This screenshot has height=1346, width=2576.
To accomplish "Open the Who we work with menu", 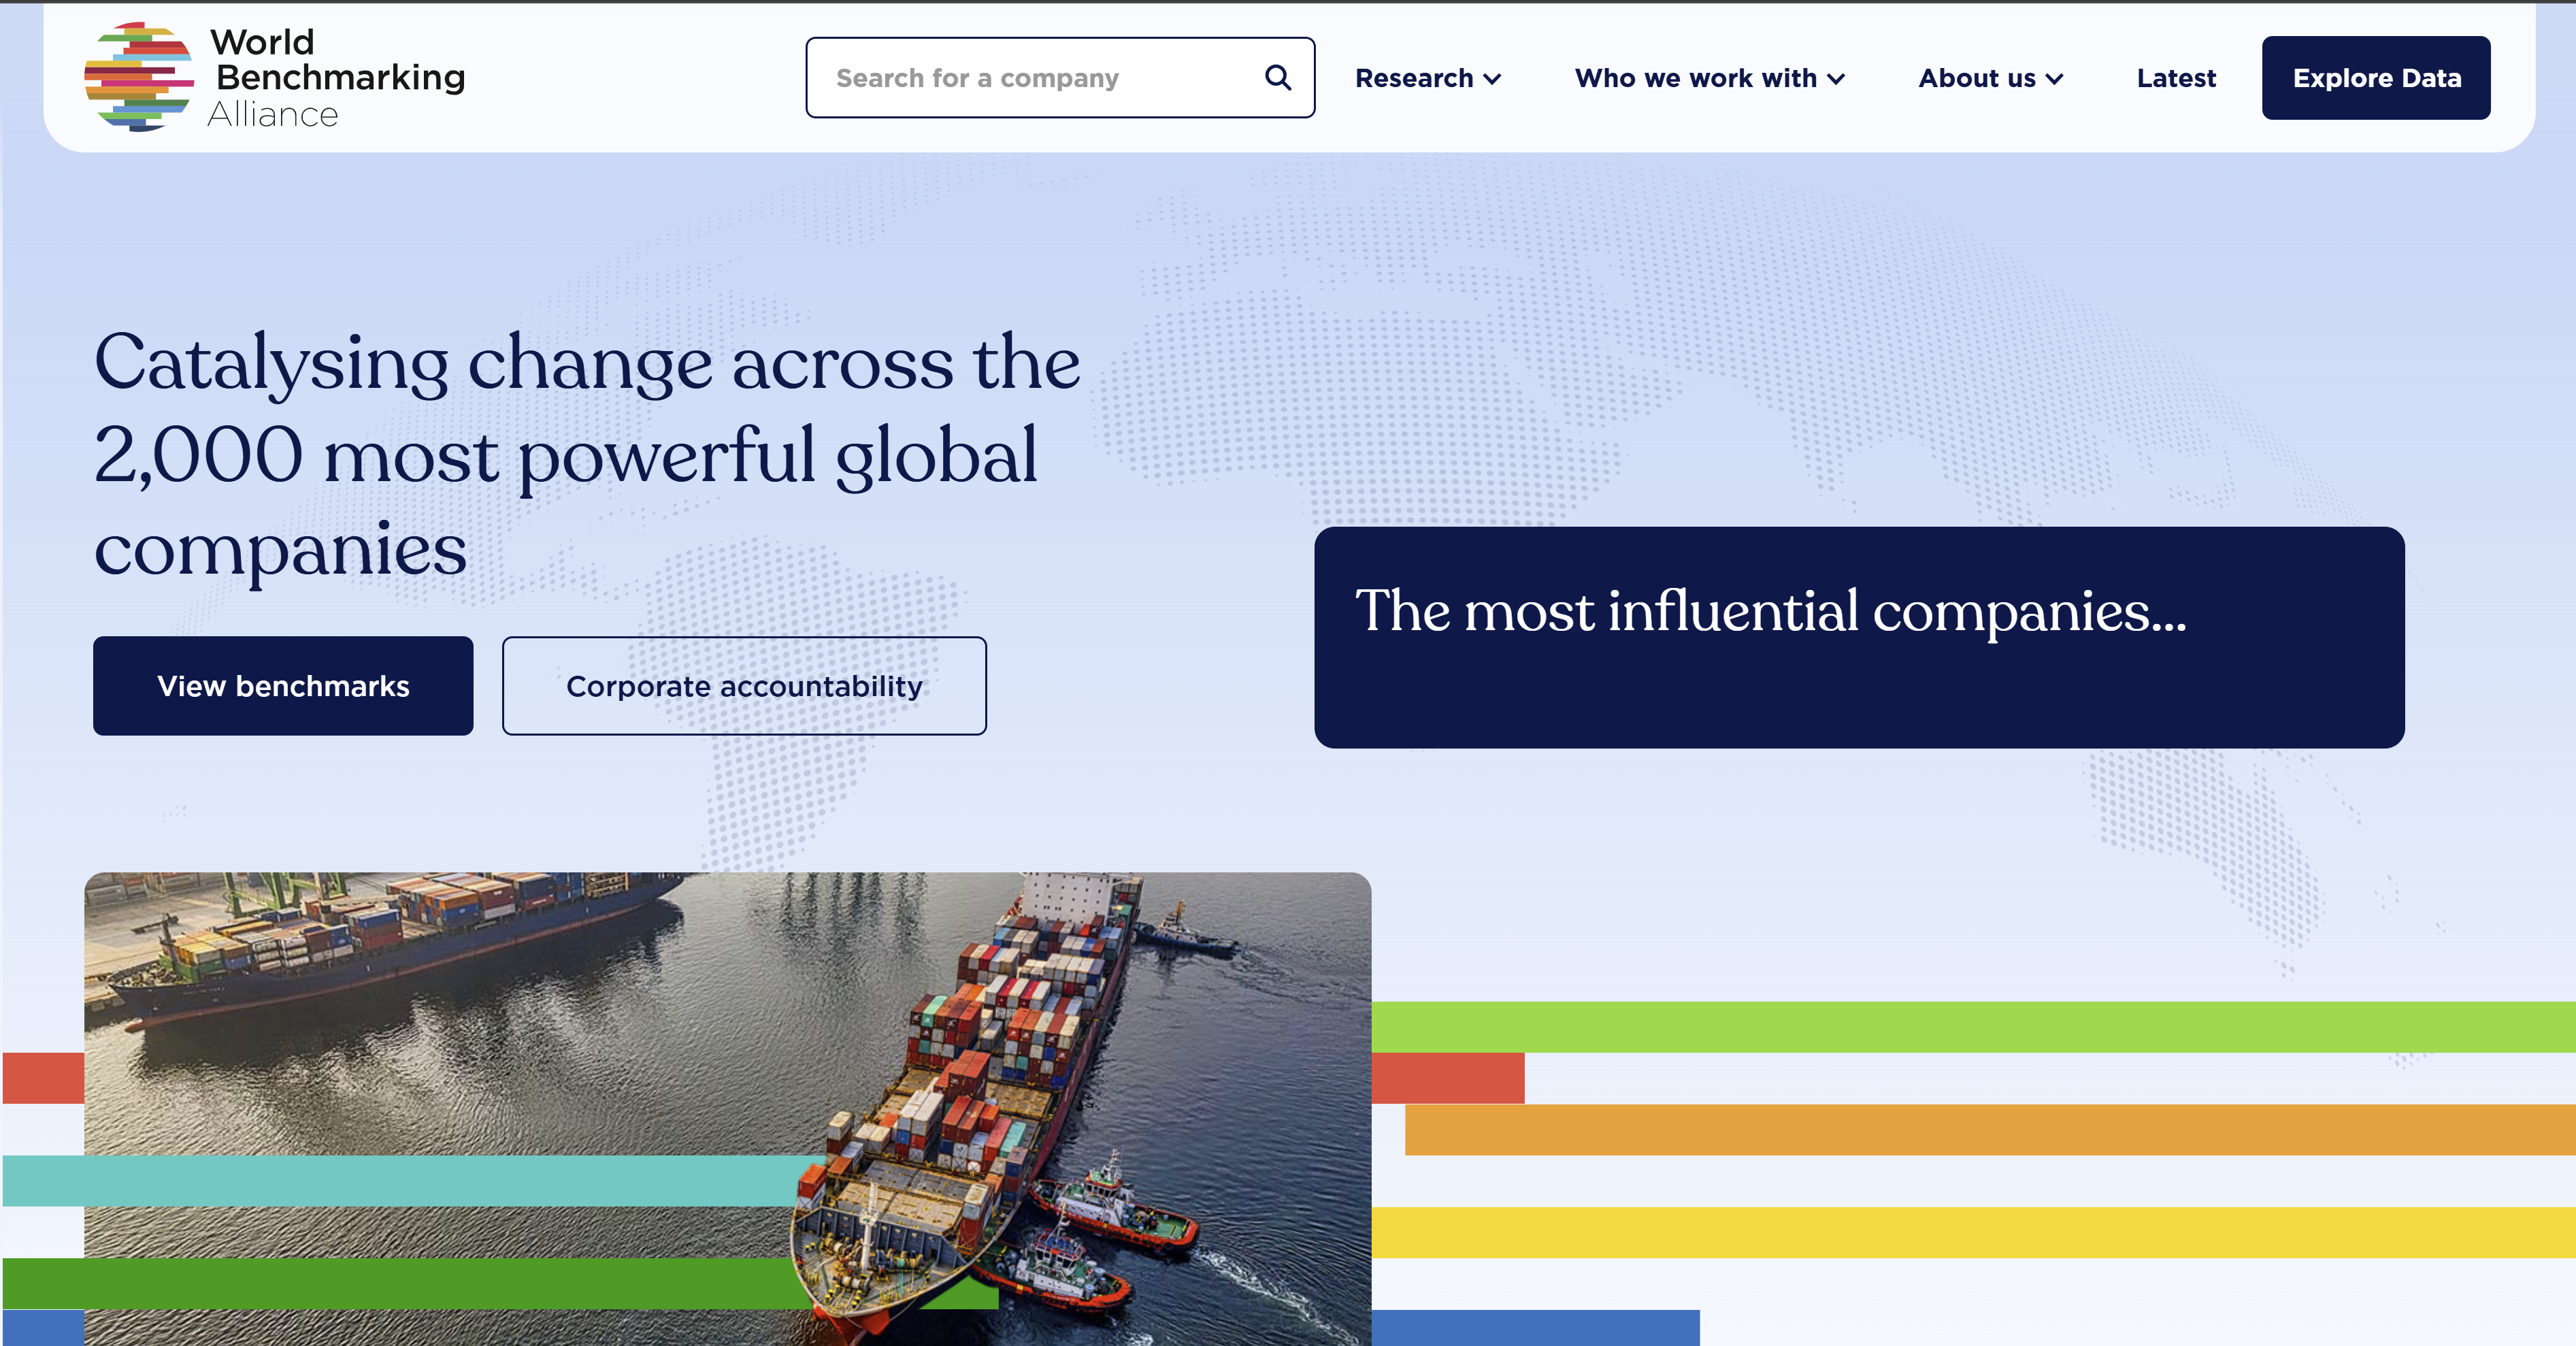I will 1695,78.
